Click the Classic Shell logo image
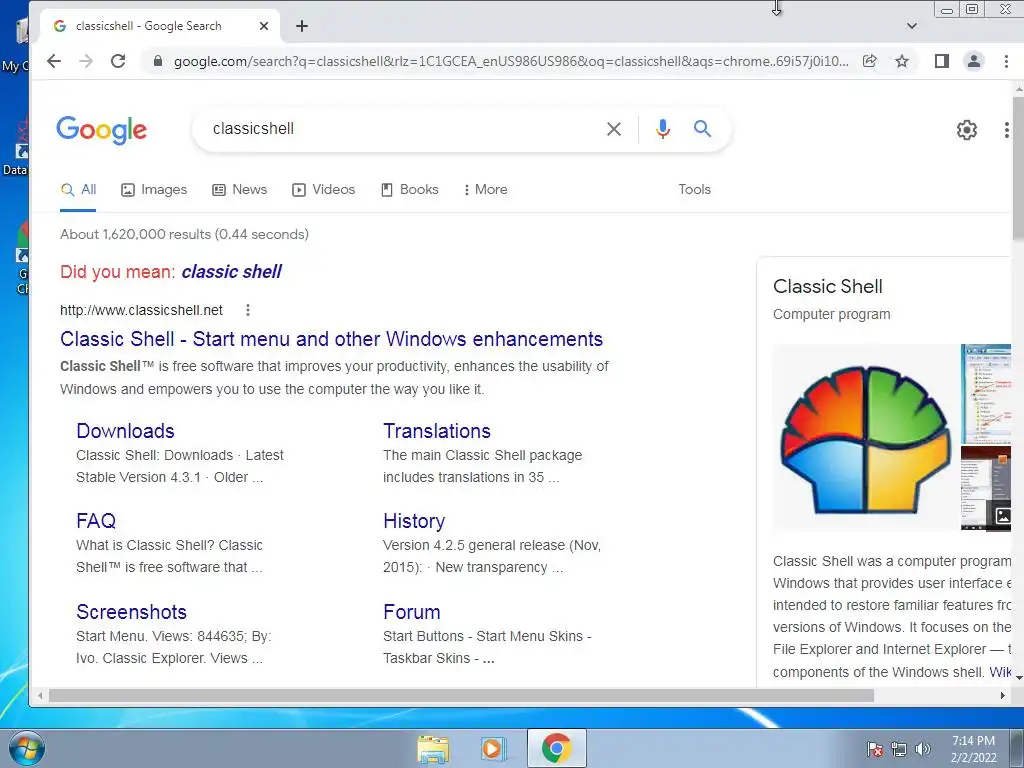This screenshot has height=768, width=1024. coord(865,438)
